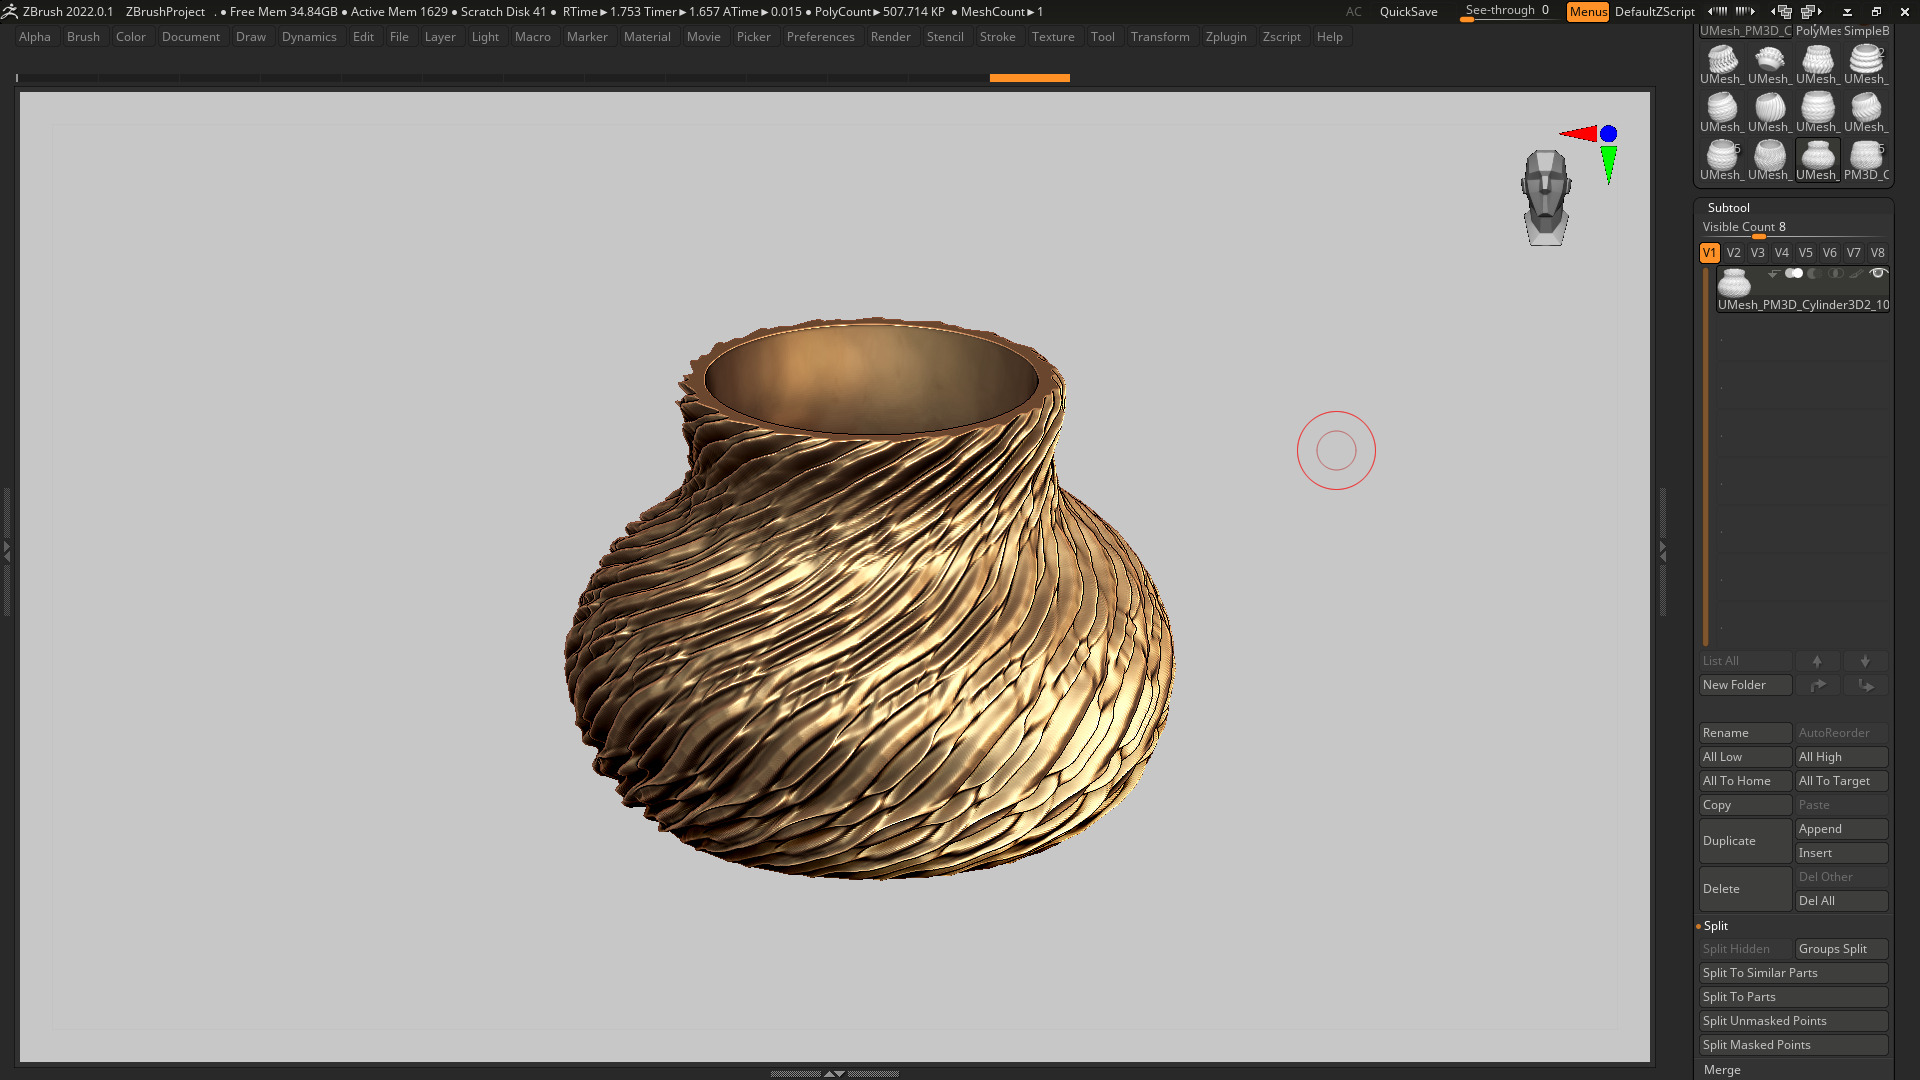
Task: Click next UI colors icon with stacked windows
Action: 1812,11
